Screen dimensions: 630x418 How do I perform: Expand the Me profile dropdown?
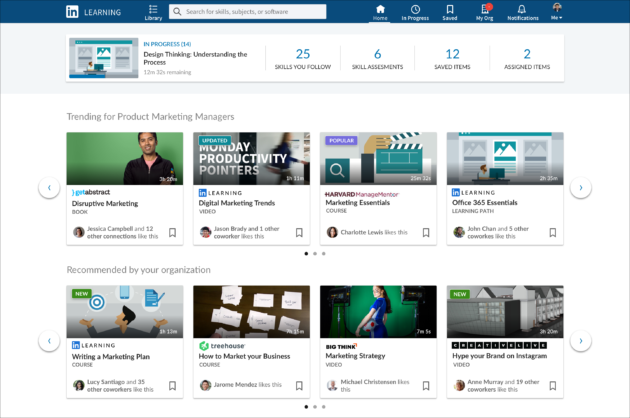tap(556, 12)
